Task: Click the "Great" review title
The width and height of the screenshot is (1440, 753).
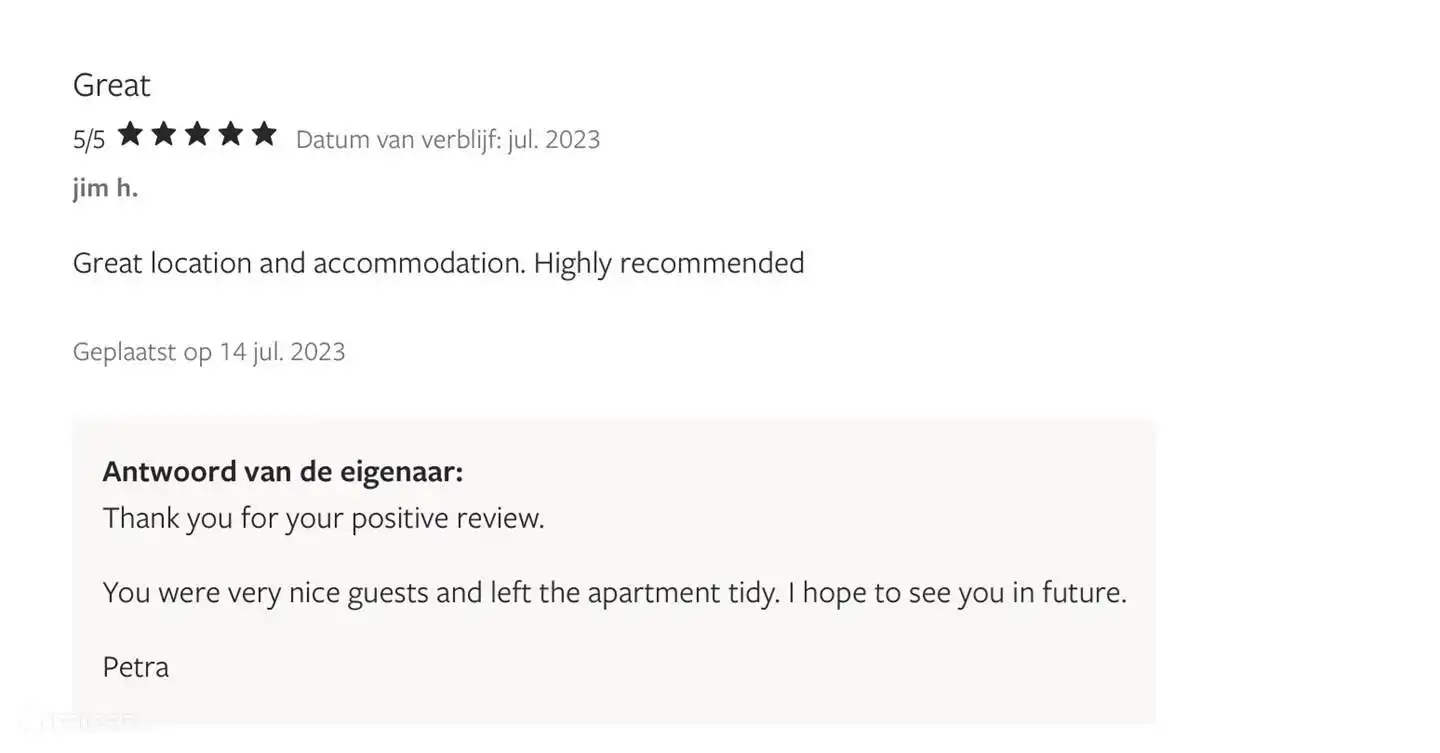Action: coord(111,85)
